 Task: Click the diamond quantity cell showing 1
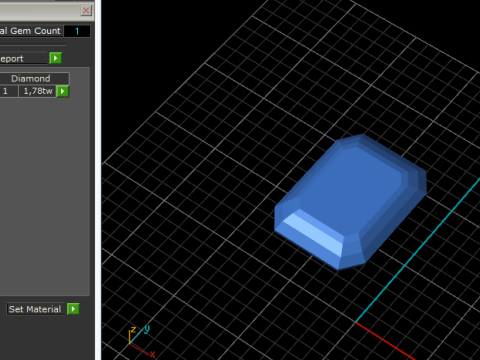(8, 91)
